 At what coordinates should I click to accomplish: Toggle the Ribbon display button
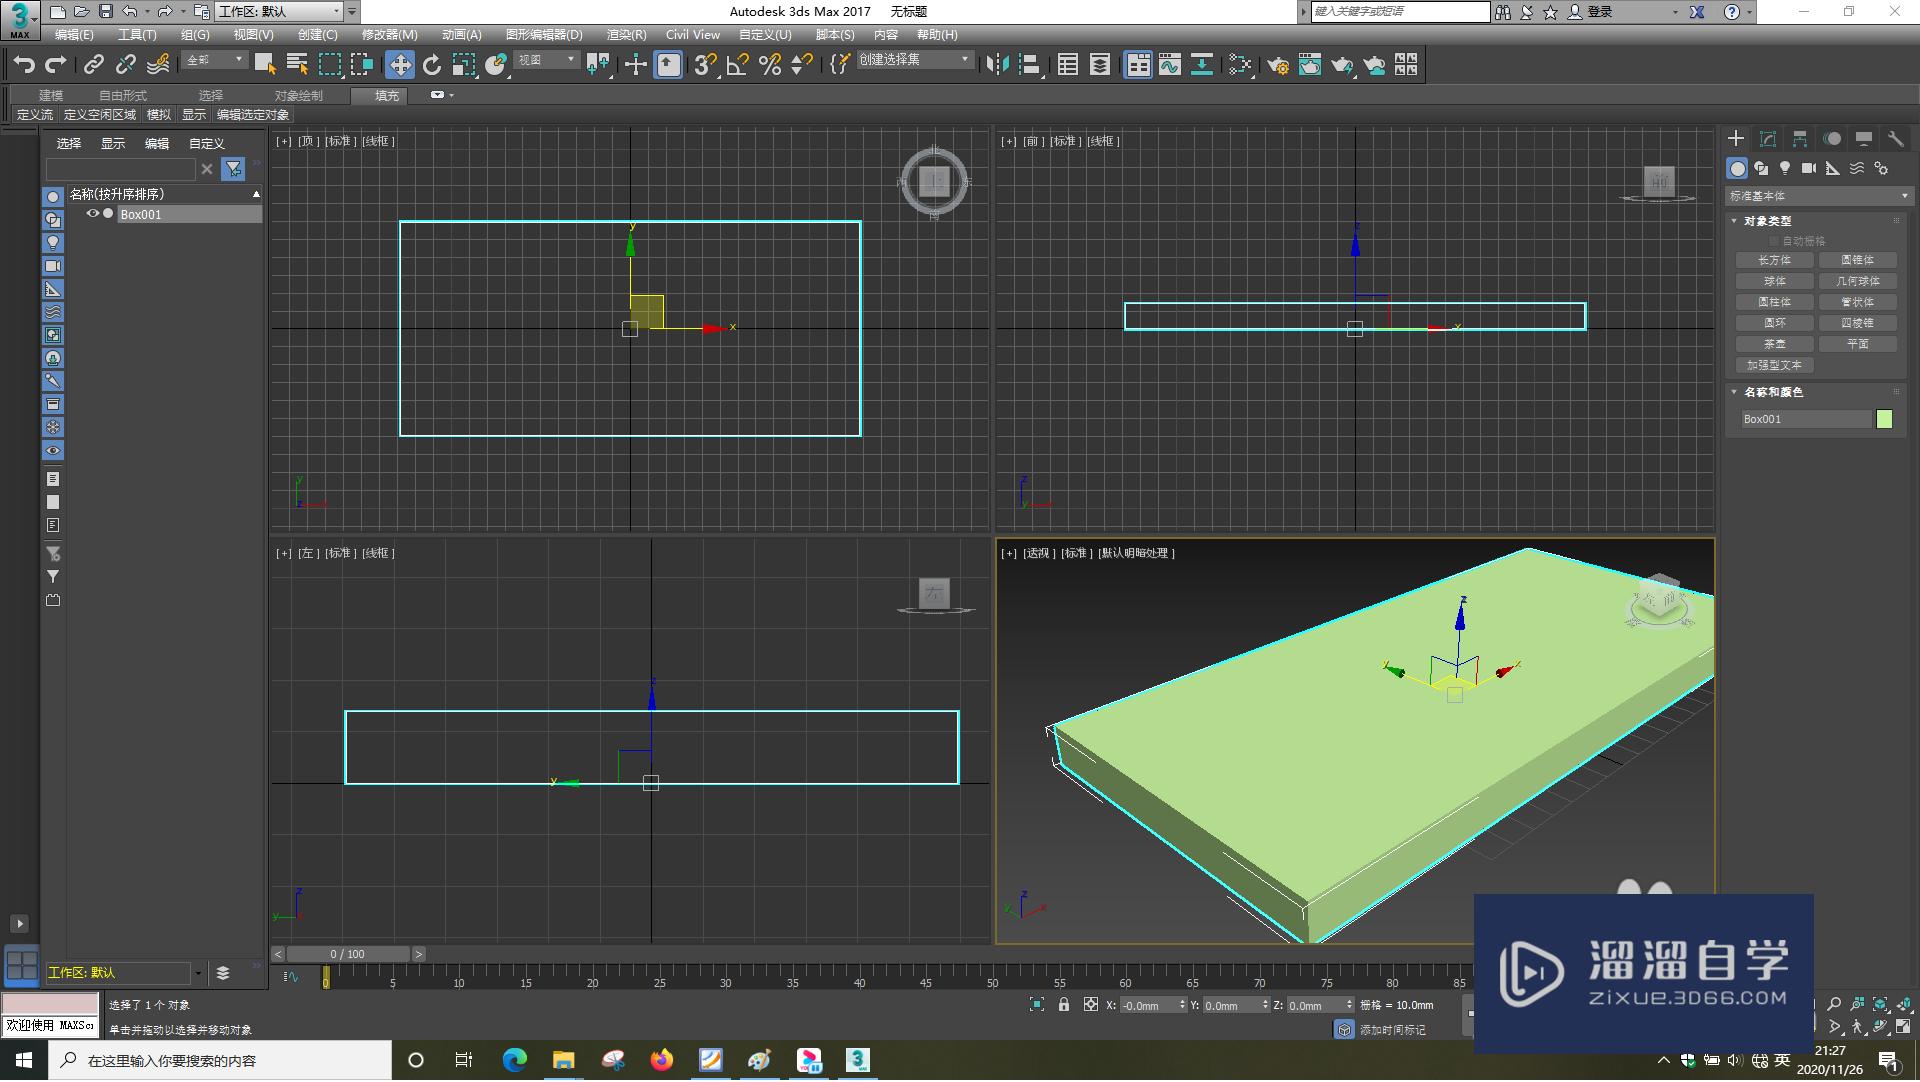(1138, 65)
